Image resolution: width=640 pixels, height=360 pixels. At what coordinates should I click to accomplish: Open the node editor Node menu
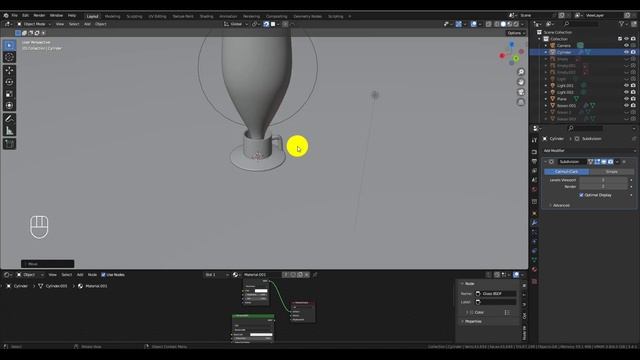pos(92,275)
